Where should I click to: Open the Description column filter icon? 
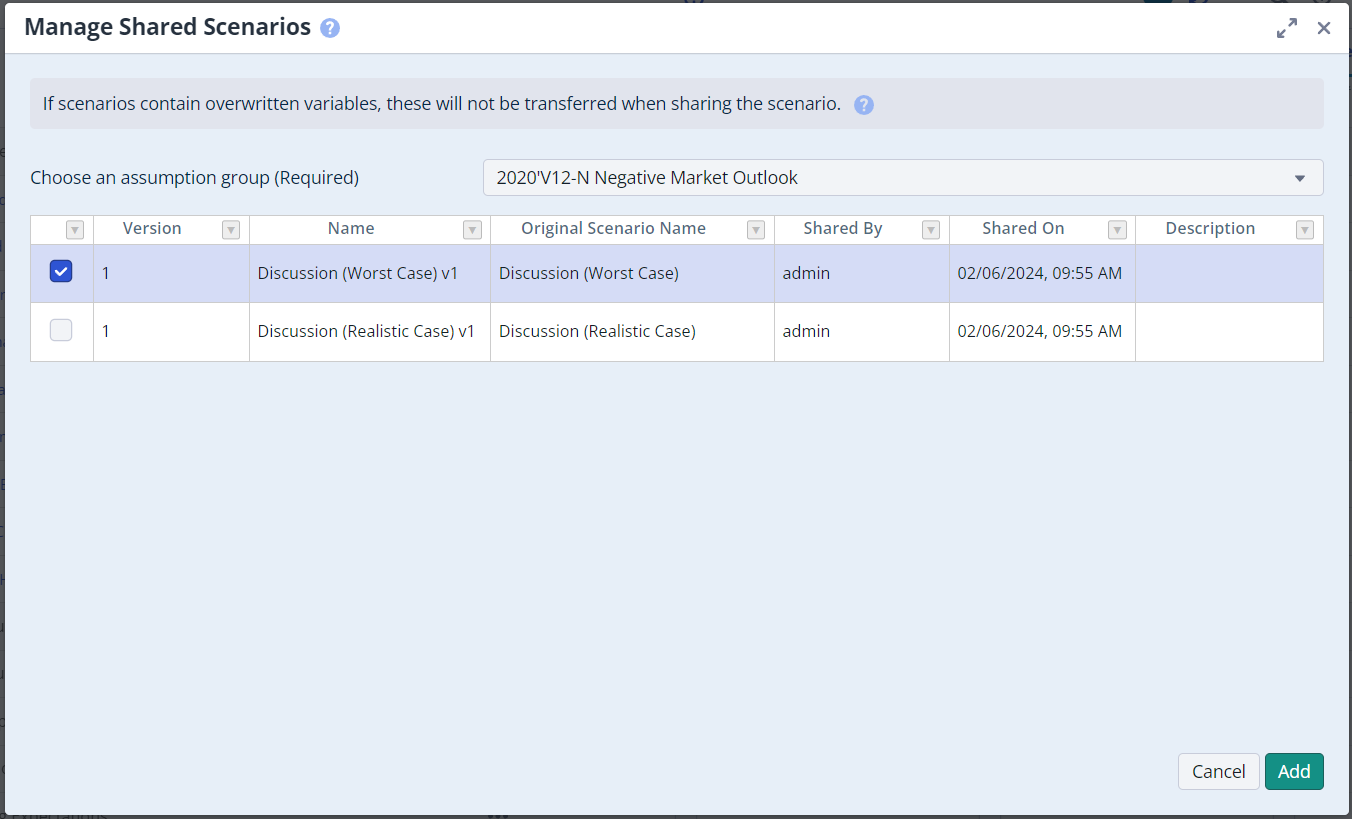pos(1305,230)
